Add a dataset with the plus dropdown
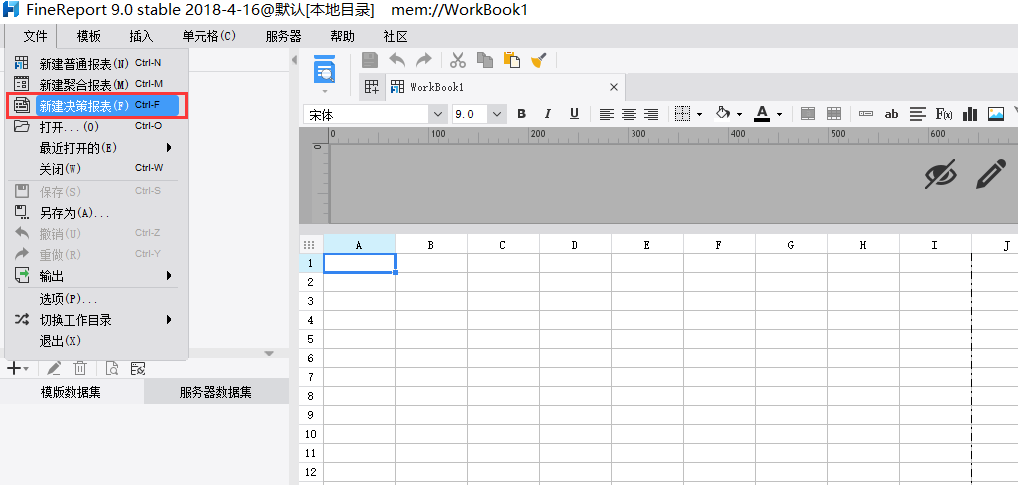 coord(18,369)
